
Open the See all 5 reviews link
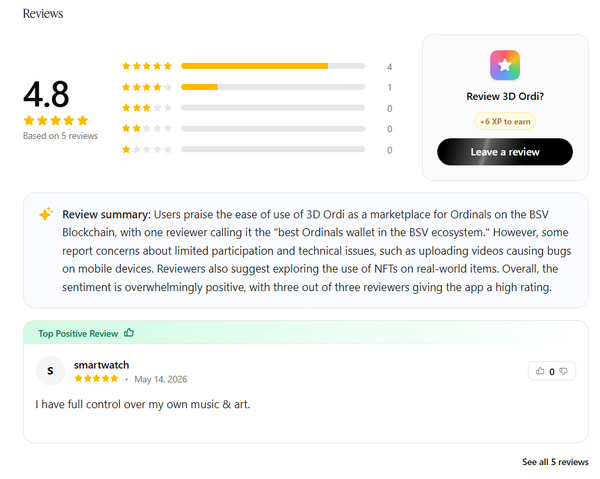(555, 462)
